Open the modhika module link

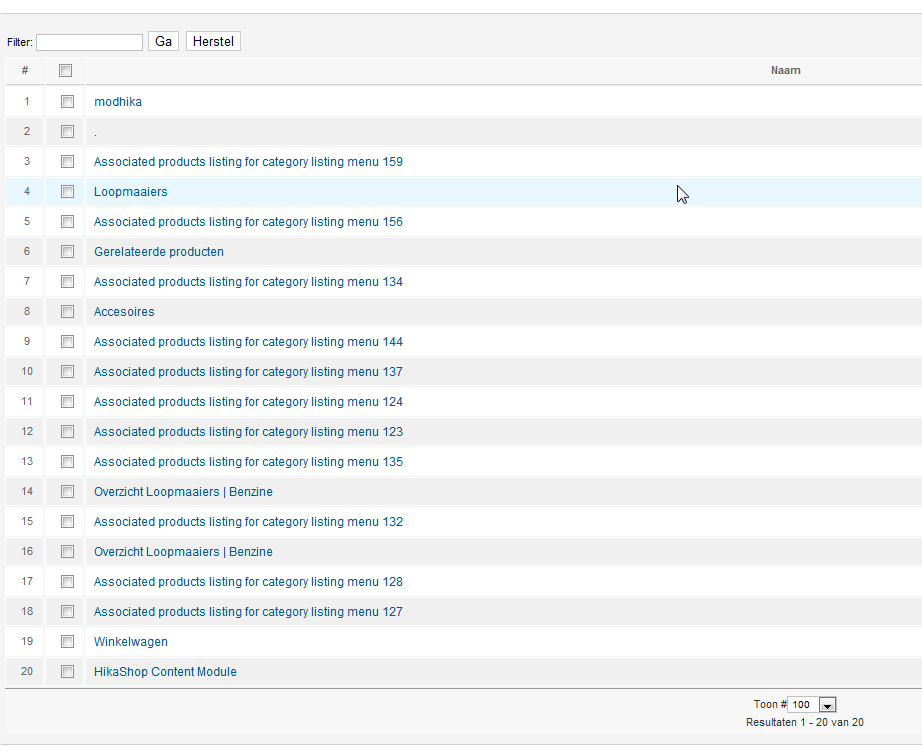118,102
